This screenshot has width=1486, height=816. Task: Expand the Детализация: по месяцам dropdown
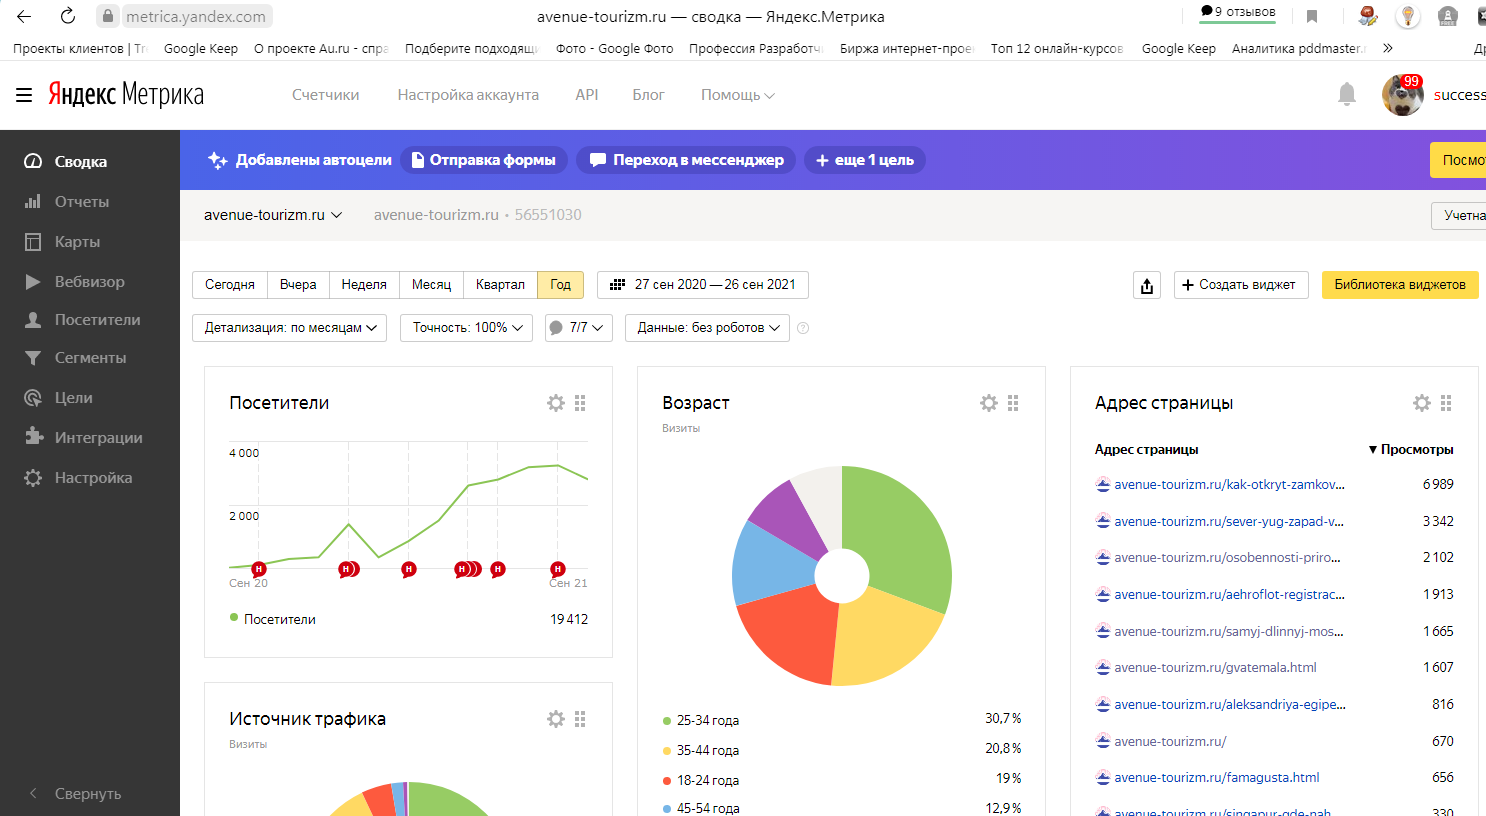pos(289,328)
